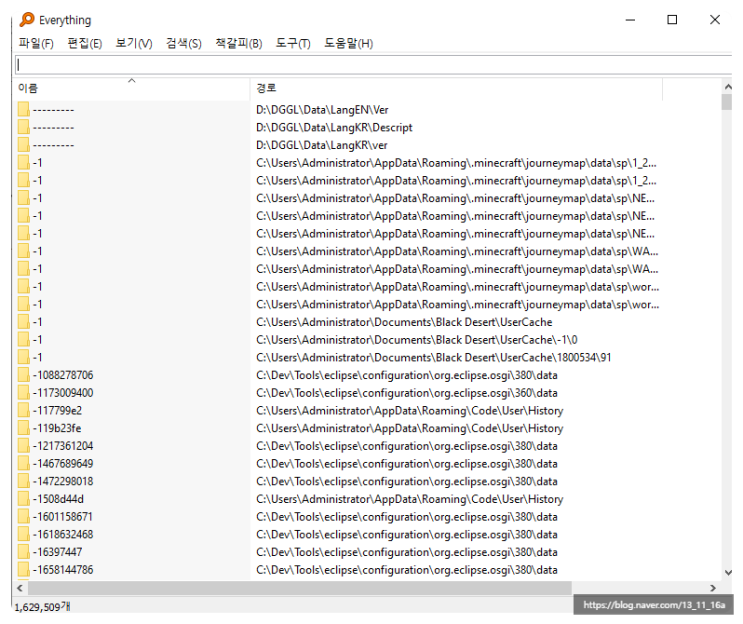Viewport: 743px width, 624px height.
Task: Click the Everything app icon in title bar
Action: (x=27, y=20)
